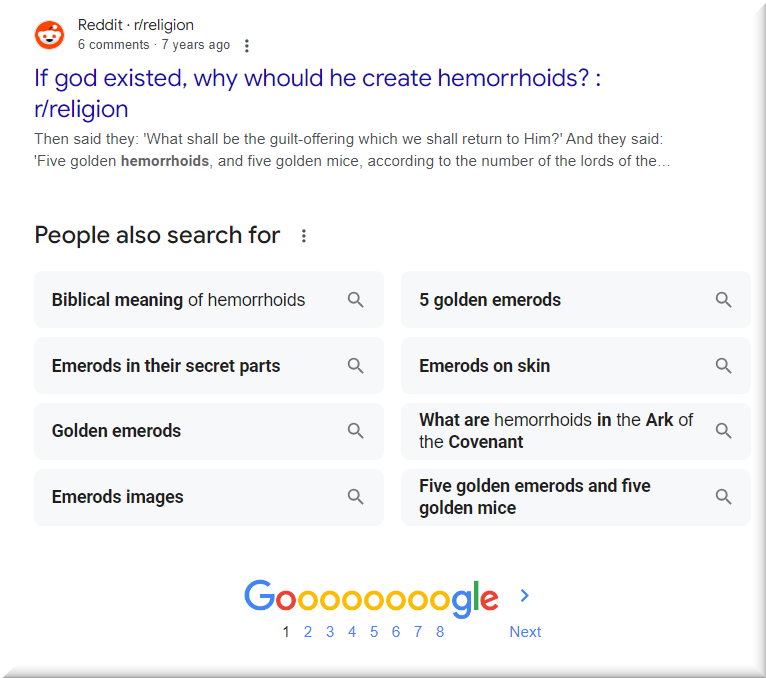Jump to results page 8
766x678 pixels.
440,632
